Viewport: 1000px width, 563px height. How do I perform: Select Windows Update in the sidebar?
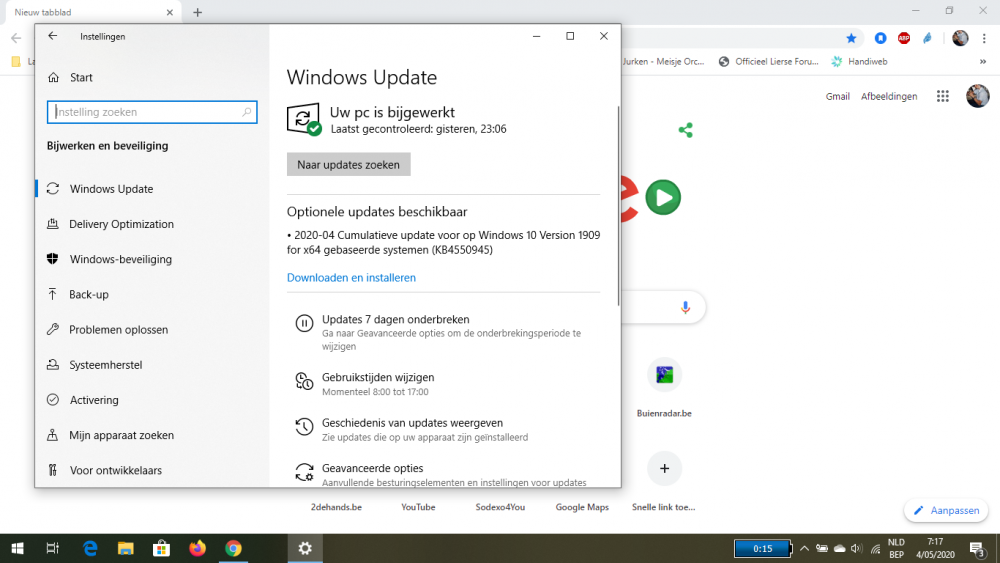[152, 189]
